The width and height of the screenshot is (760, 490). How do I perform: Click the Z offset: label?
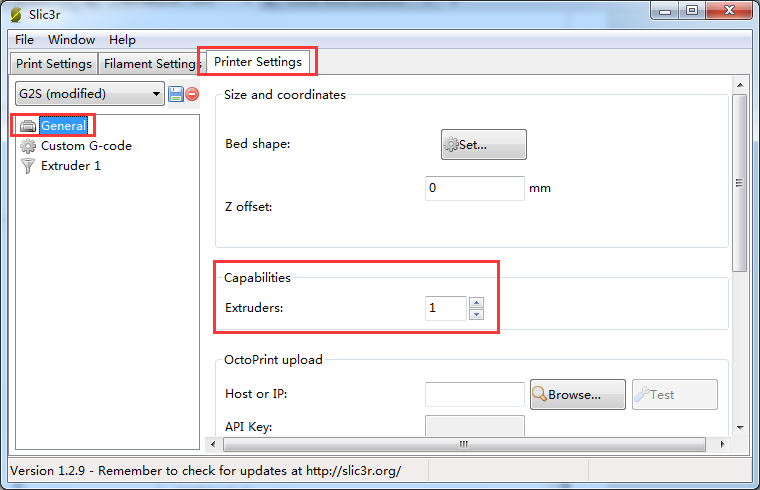coord(248,207)
